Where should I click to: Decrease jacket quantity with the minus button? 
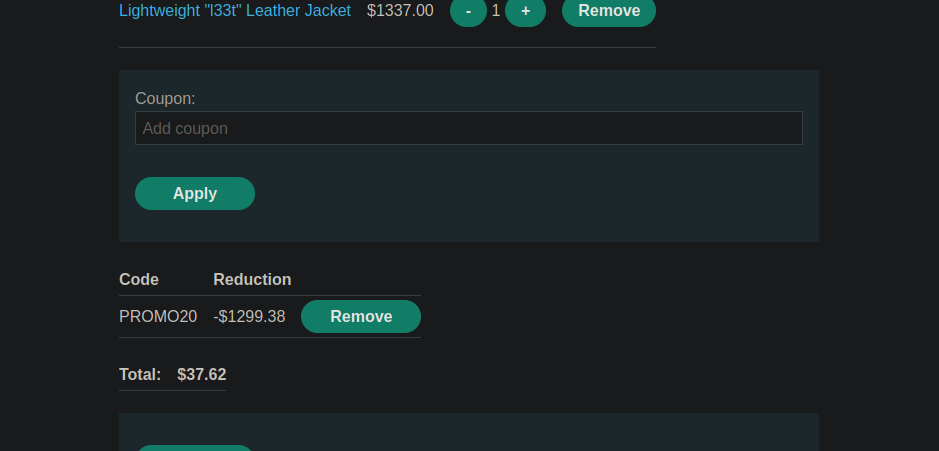click(x=468, y=11)
